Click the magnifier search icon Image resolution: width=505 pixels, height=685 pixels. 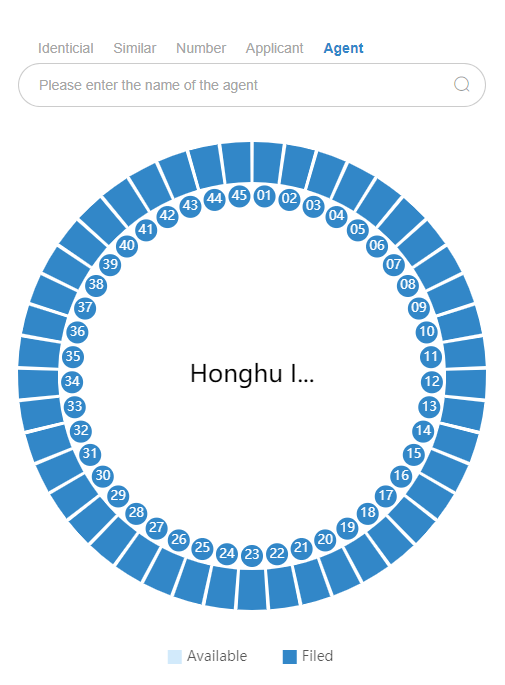[462, 84]
